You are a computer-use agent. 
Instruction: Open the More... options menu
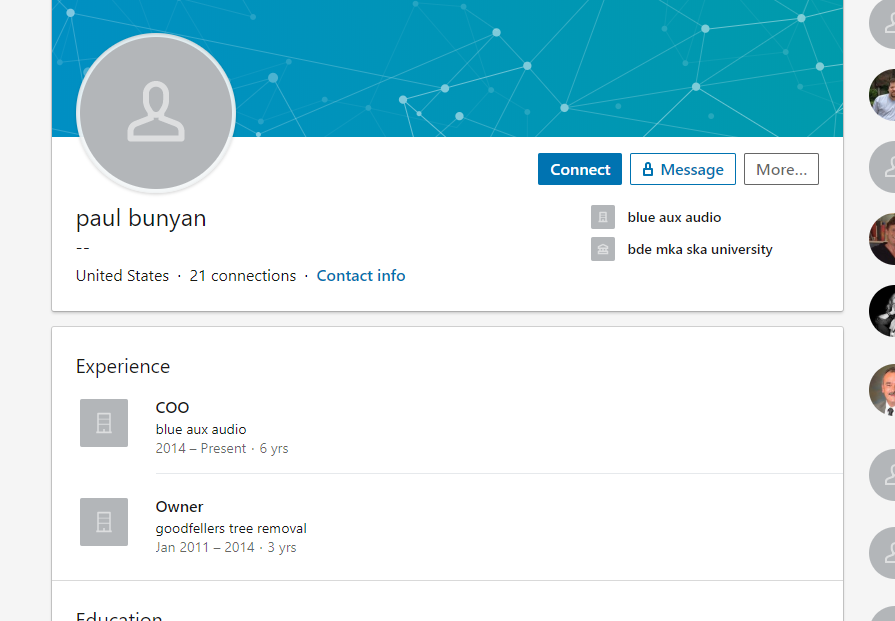click(781, 169)
